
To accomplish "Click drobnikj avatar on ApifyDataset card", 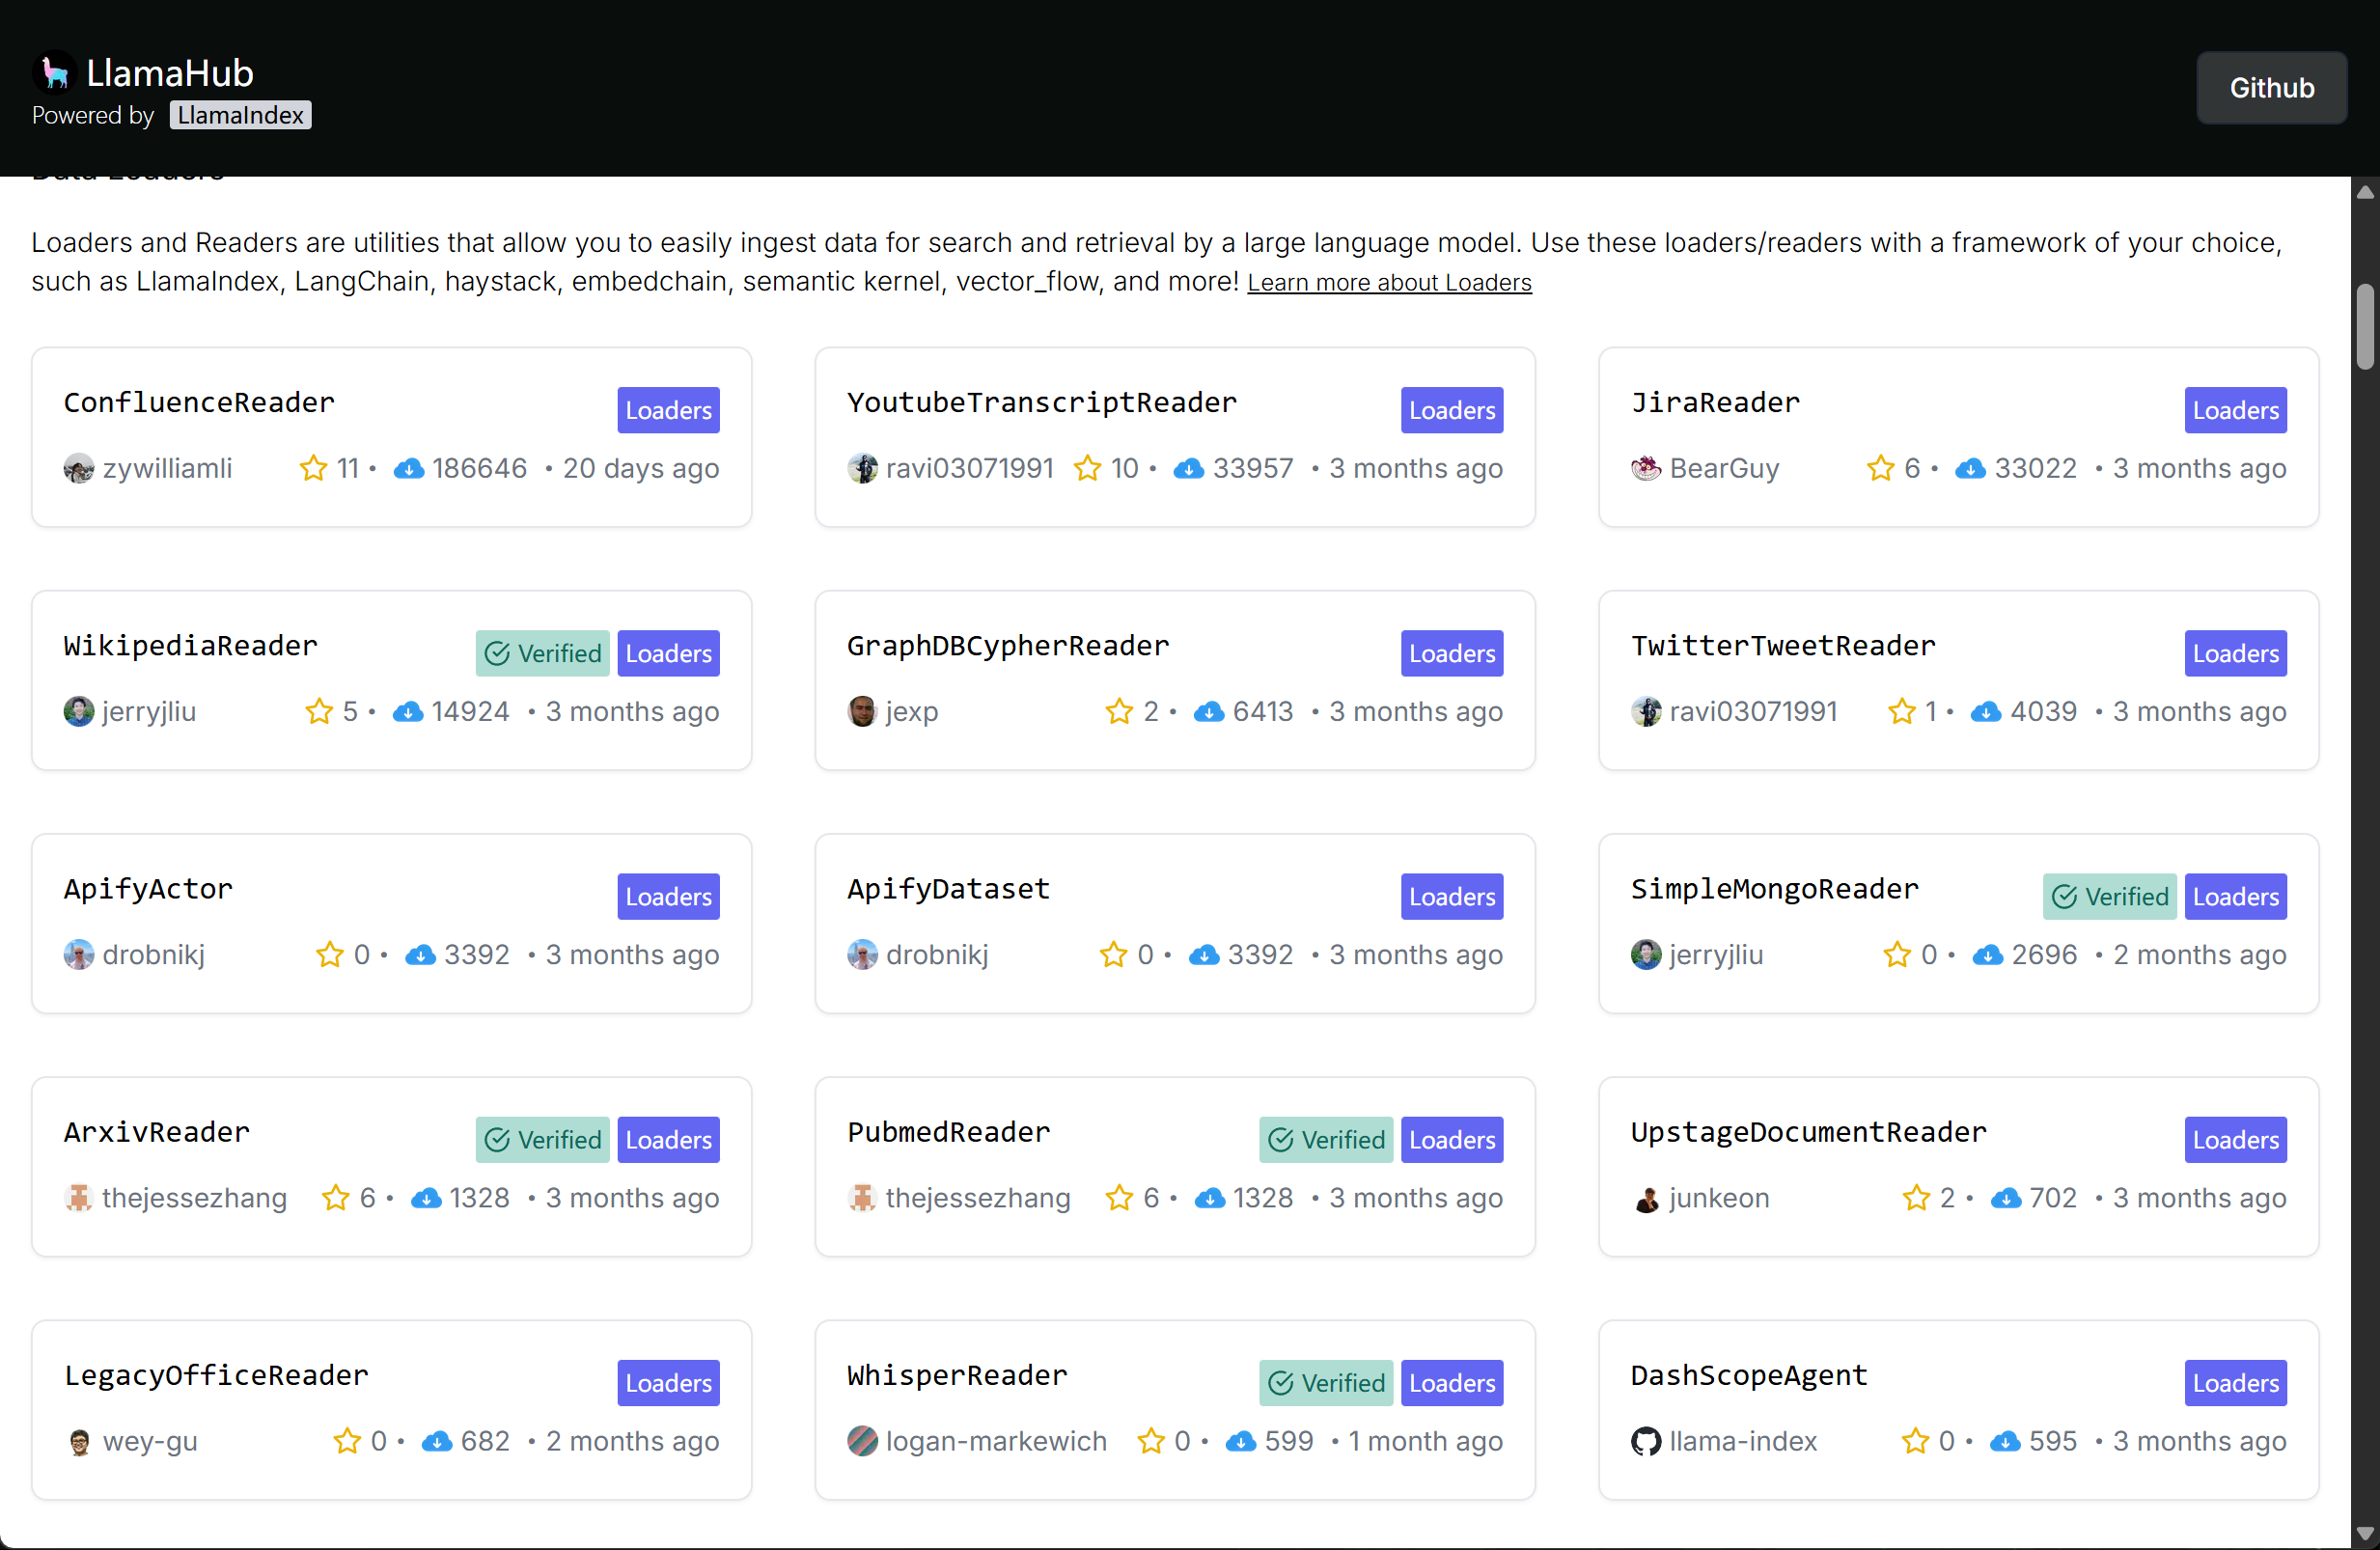I will (863, 954).
